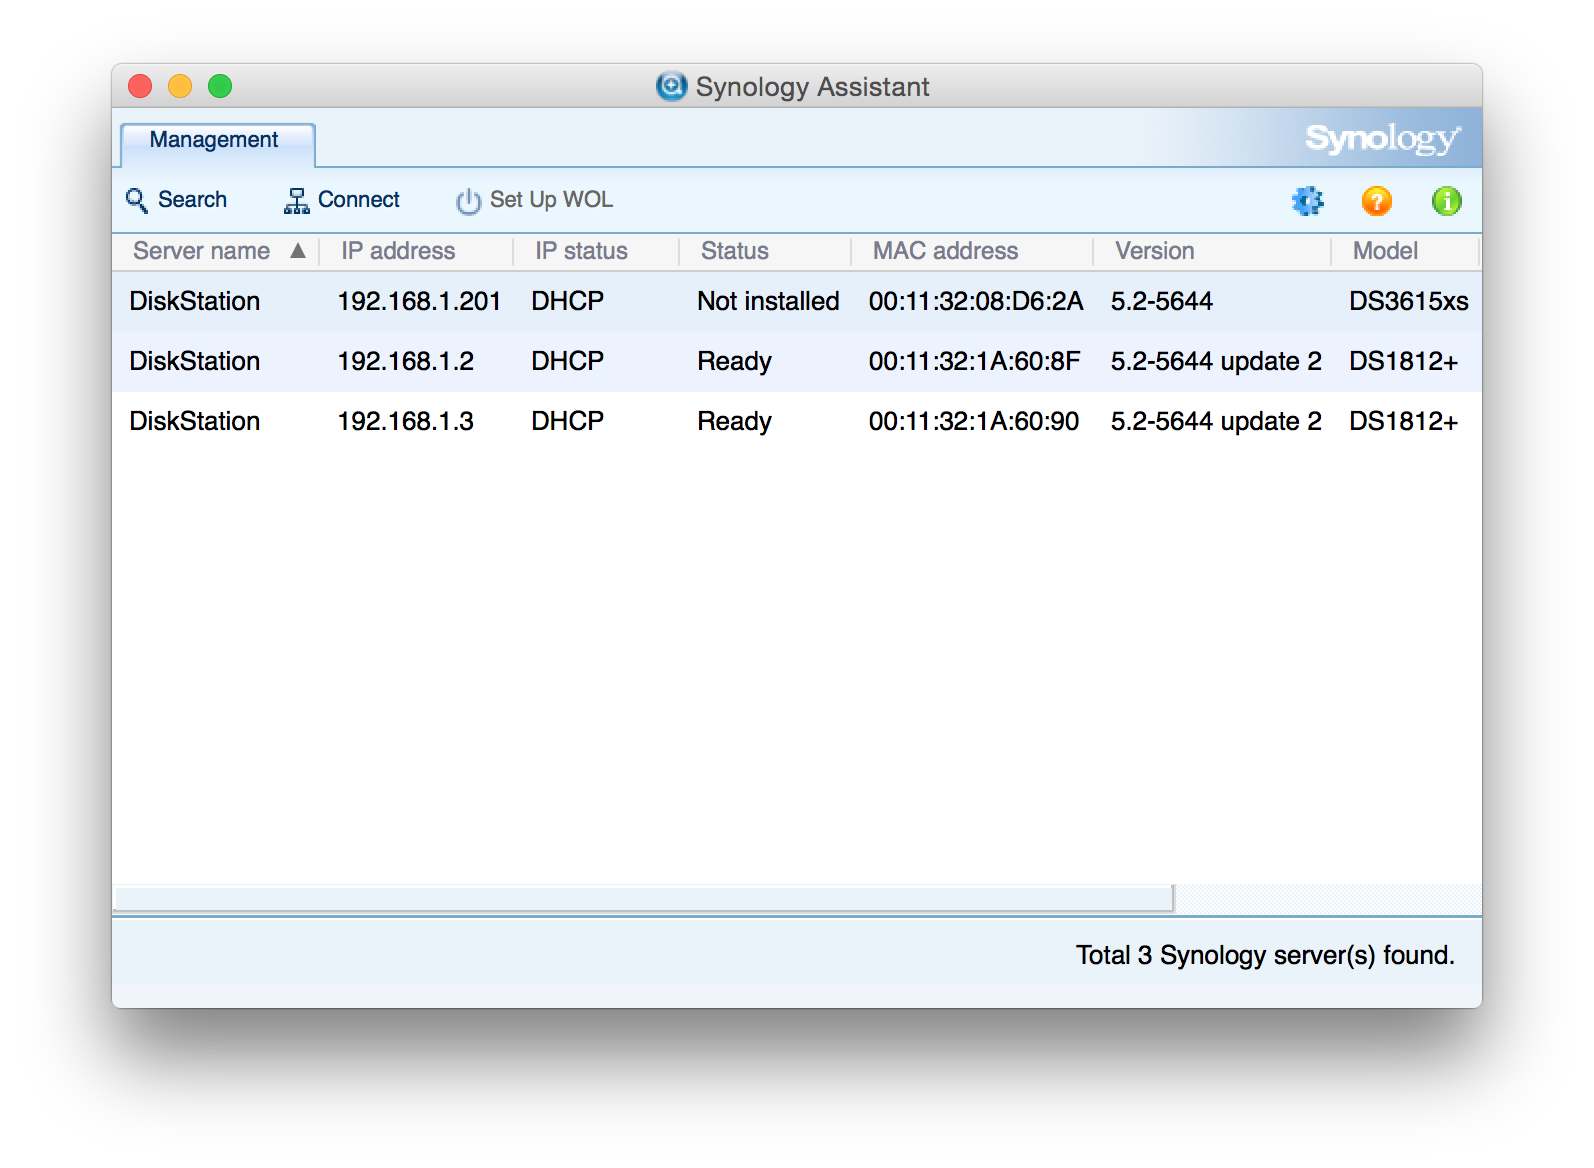This screenshot has height=1168, width=1594.
Task: Click Ready status of 192.168.1.3 row
Action: [734, 421]
